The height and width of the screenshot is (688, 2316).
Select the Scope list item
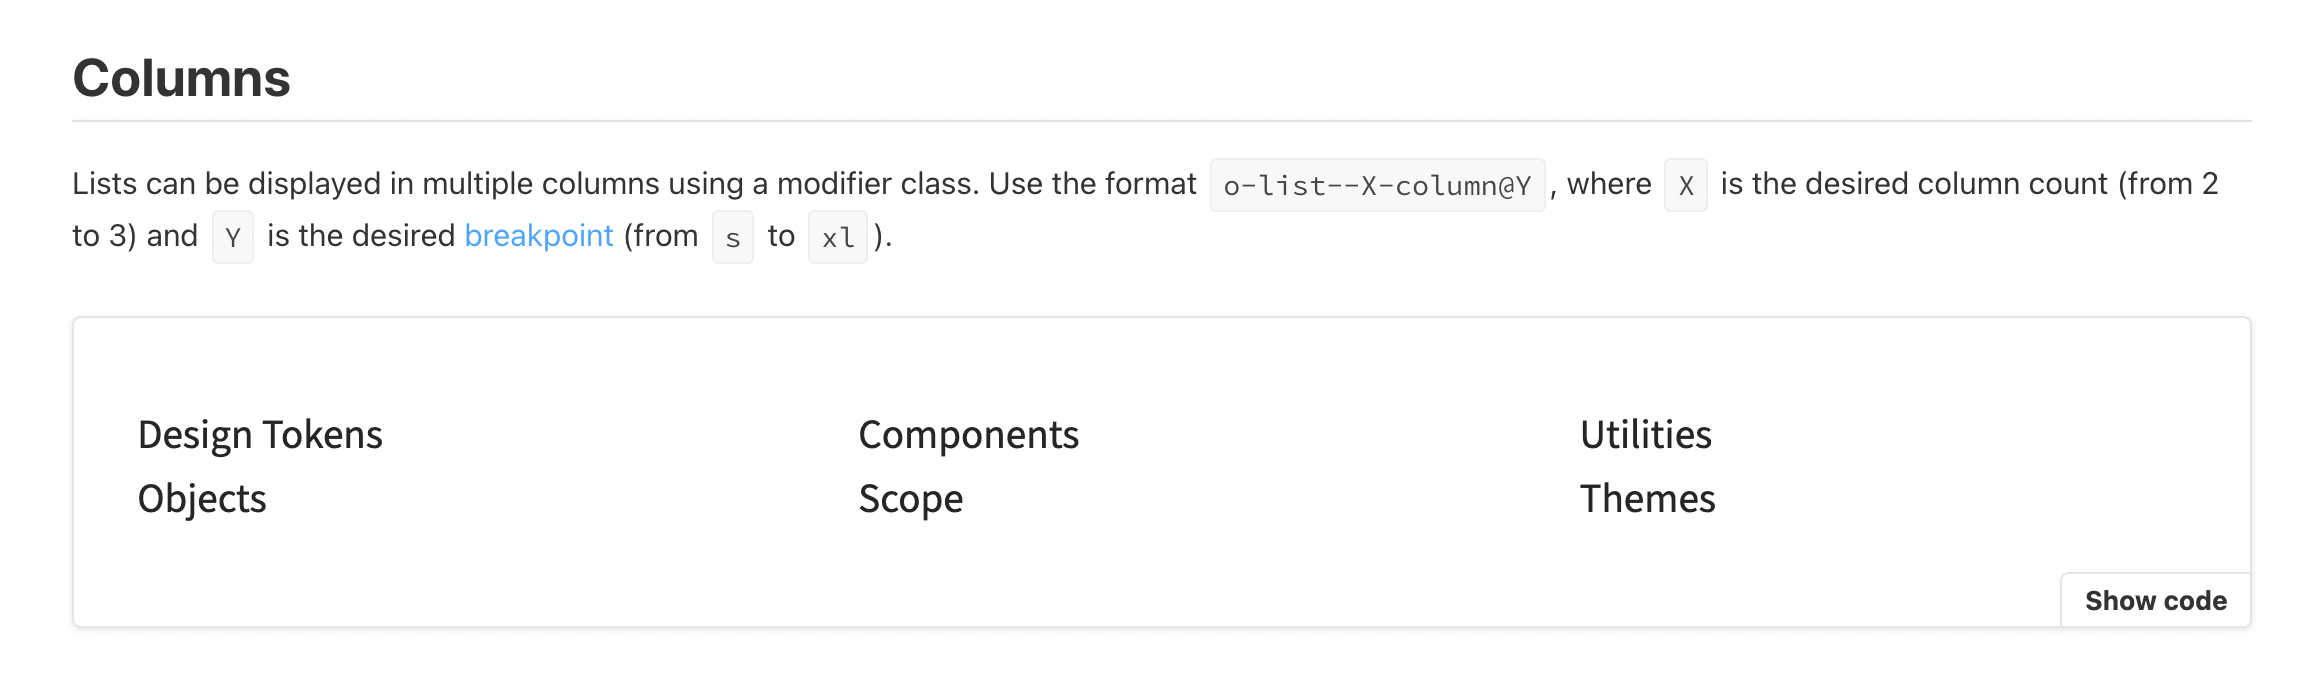[x=910, y=499]
